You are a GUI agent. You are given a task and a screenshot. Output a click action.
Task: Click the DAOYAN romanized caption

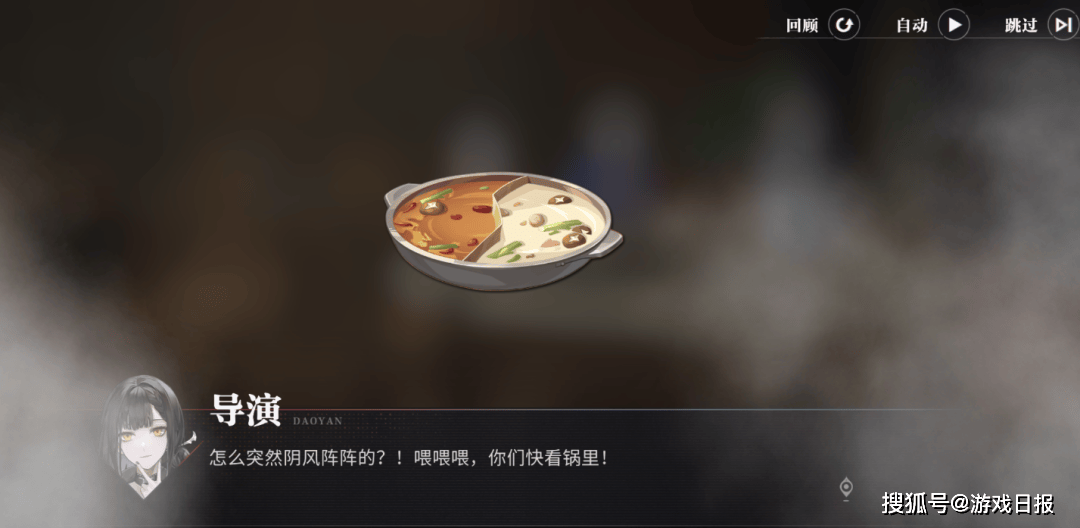click(318, 421)
